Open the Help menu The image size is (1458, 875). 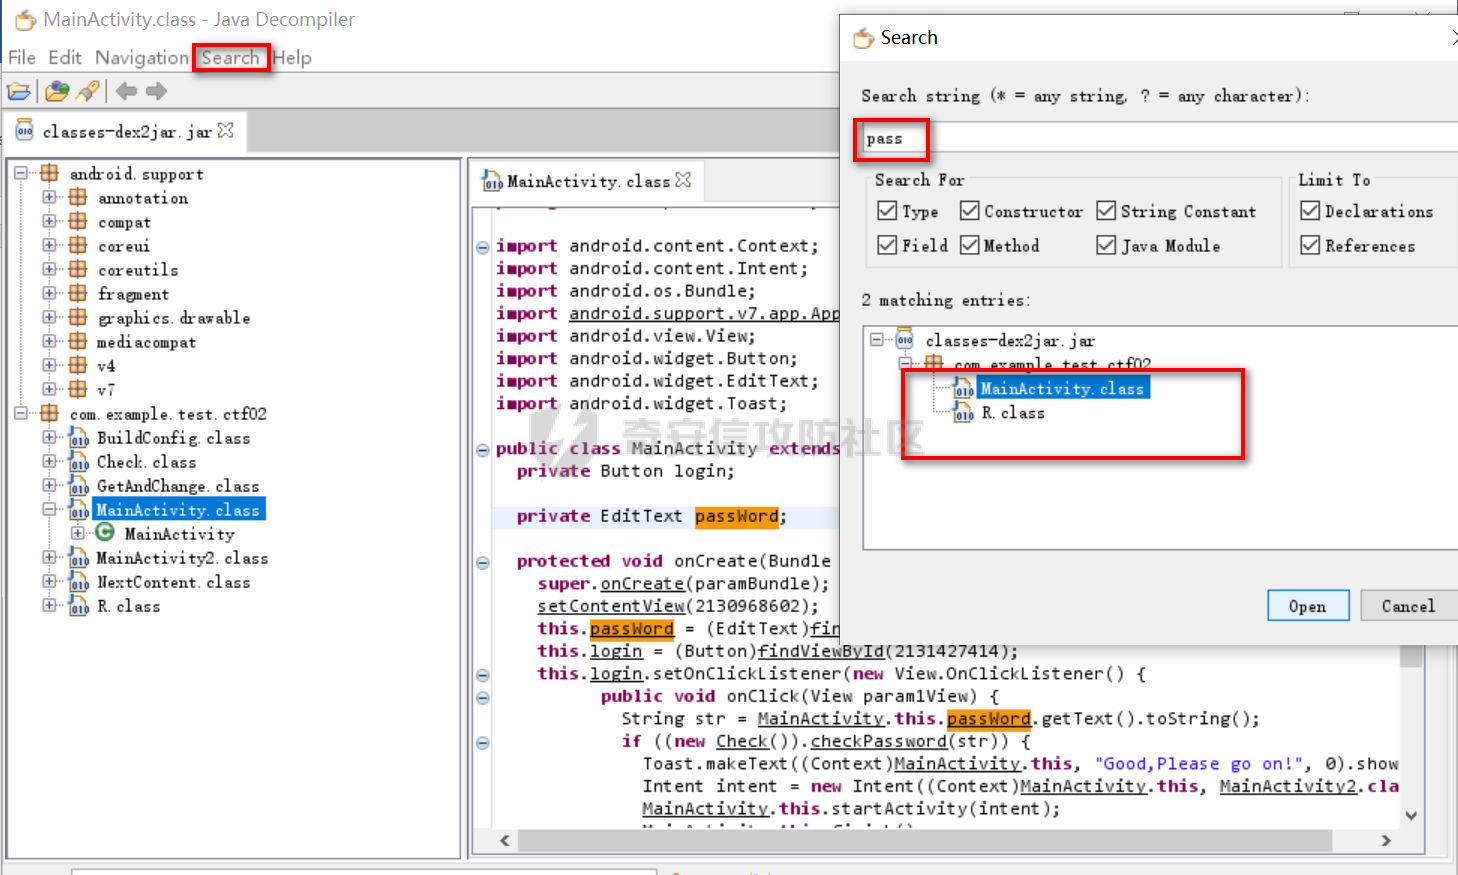pyautogui.click(x=292, y=58)
